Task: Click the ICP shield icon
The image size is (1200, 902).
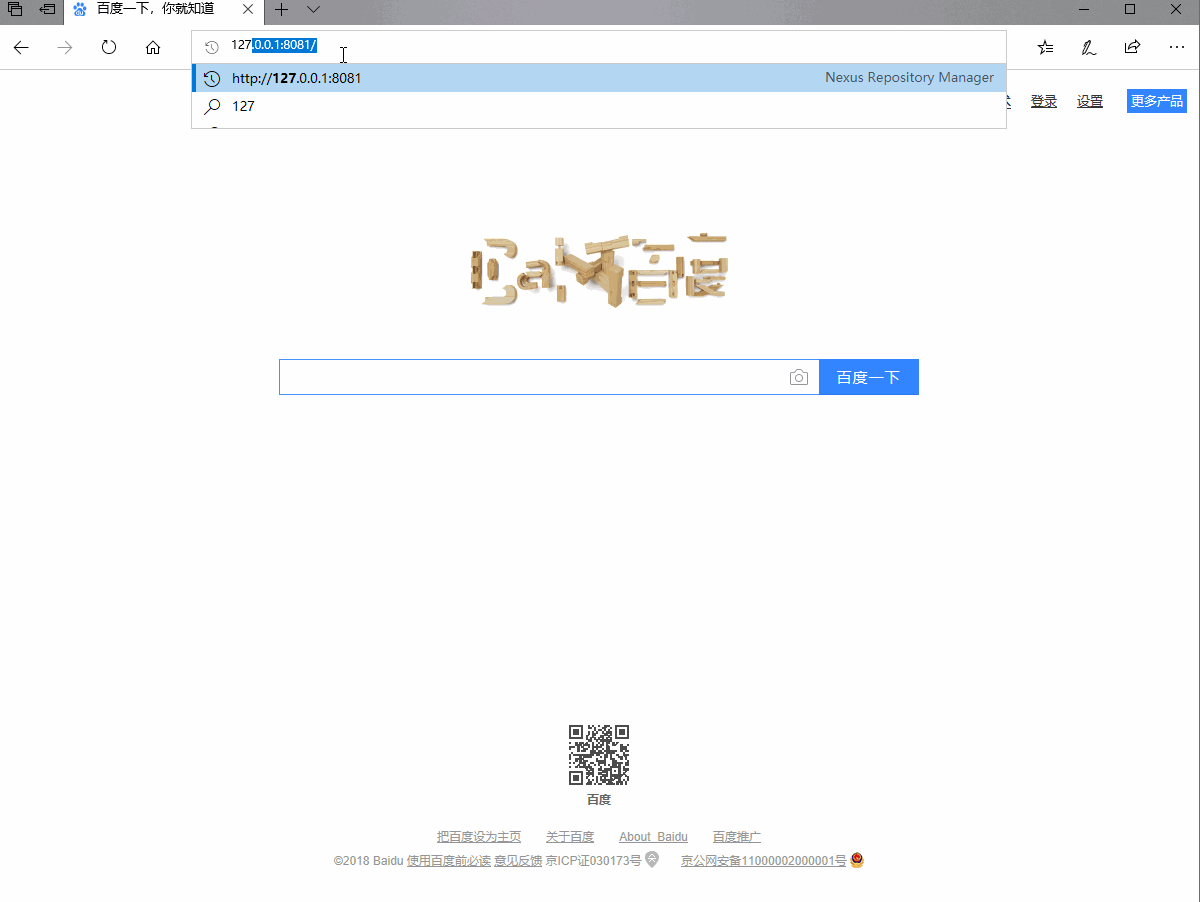Action: coord(652,859)
